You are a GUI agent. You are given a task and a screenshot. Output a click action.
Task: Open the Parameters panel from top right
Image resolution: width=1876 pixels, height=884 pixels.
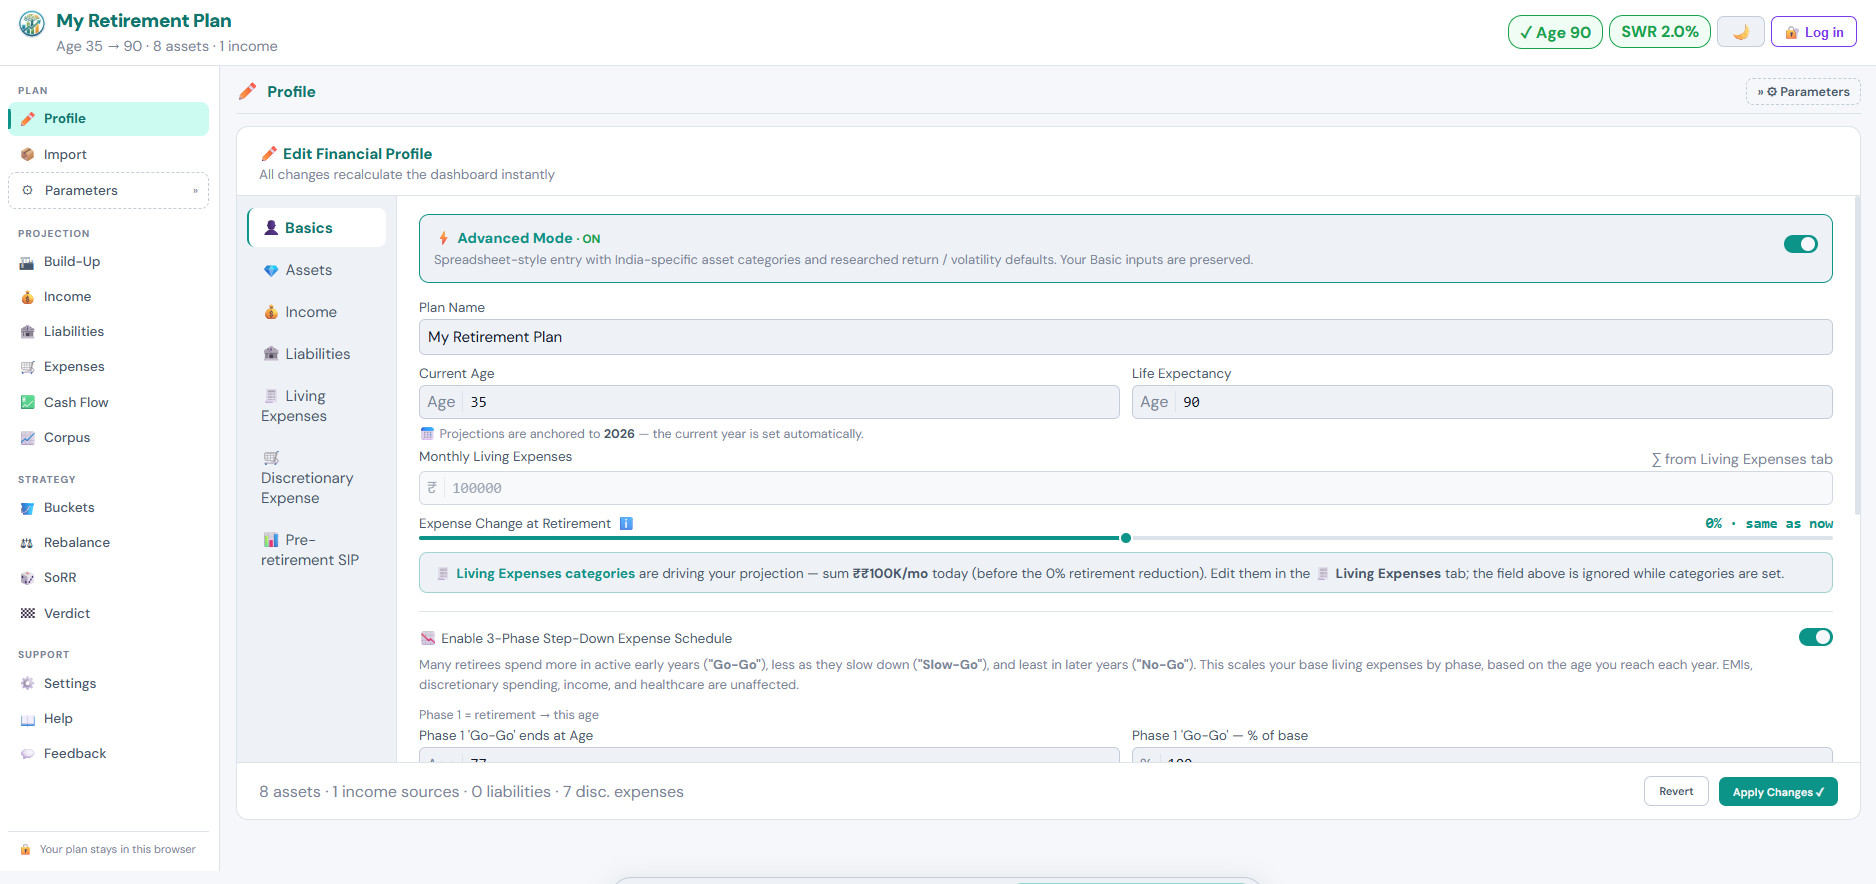(x=1803, y=92)
